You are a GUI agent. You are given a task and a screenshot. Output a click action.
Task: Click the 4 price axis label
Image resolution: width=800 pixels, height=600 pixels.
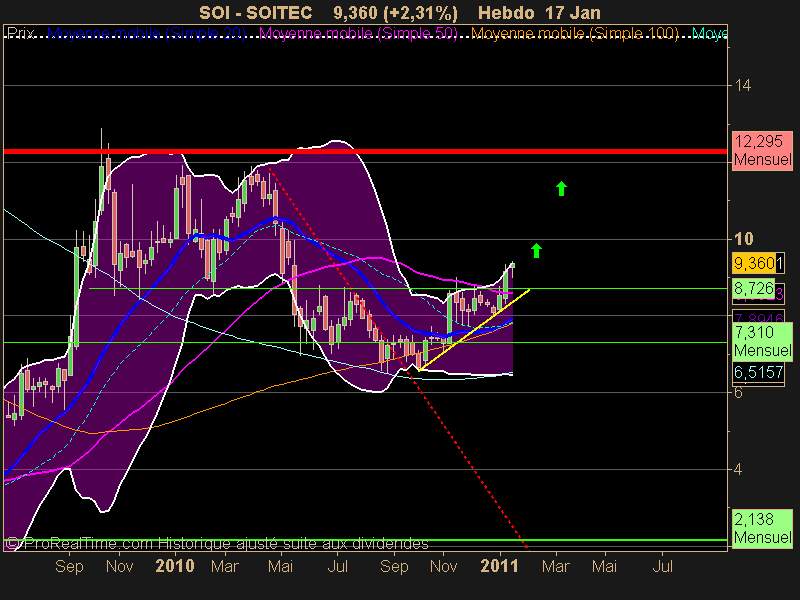(738, 469)
